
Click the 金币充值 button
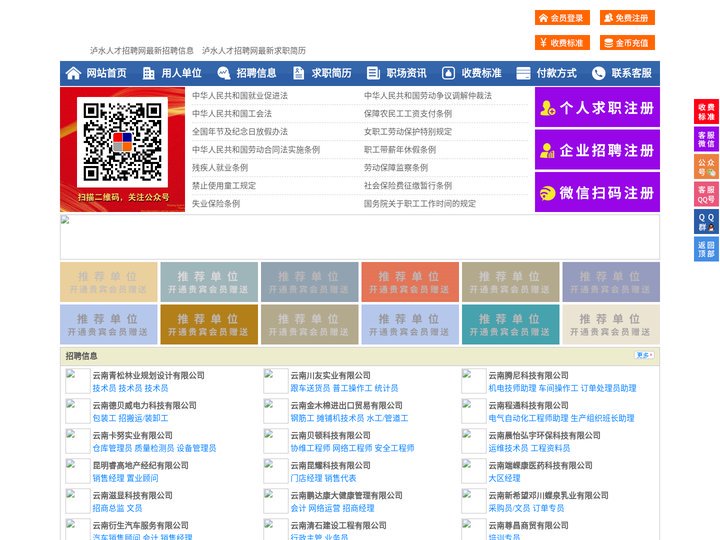coord(627,43)
